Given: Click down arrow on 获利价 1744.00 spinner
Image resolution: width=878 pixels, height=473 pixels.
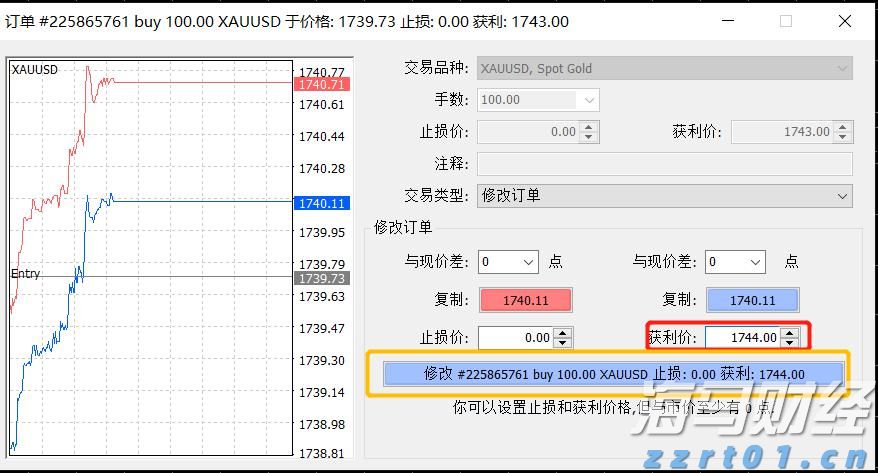Looking at the screenshot, I should coord(790,343).
